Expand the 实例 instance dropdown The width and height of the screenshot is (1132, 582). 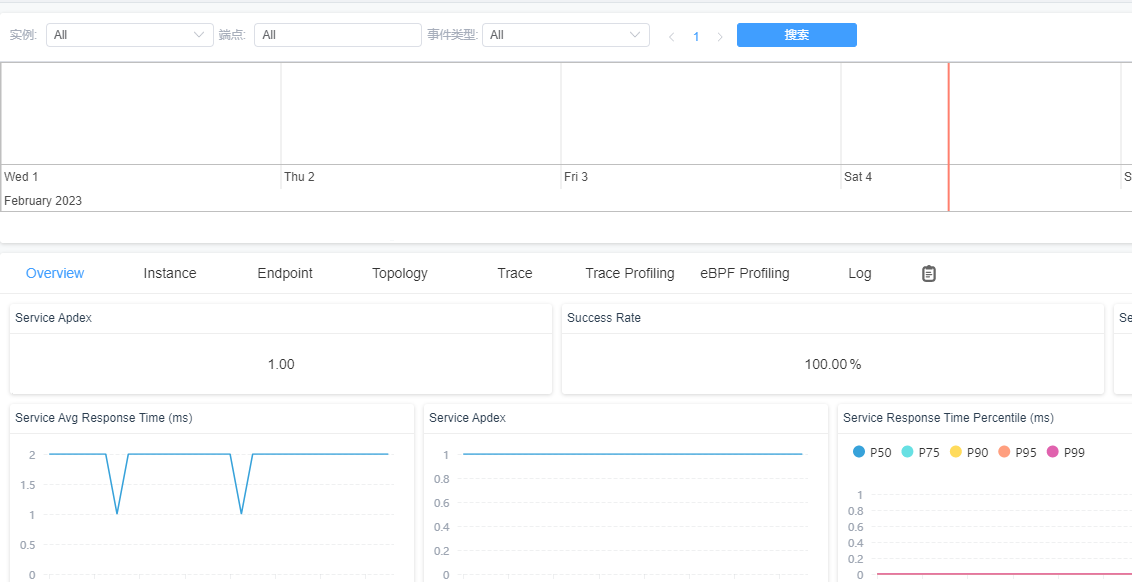[x=130, y=35]
